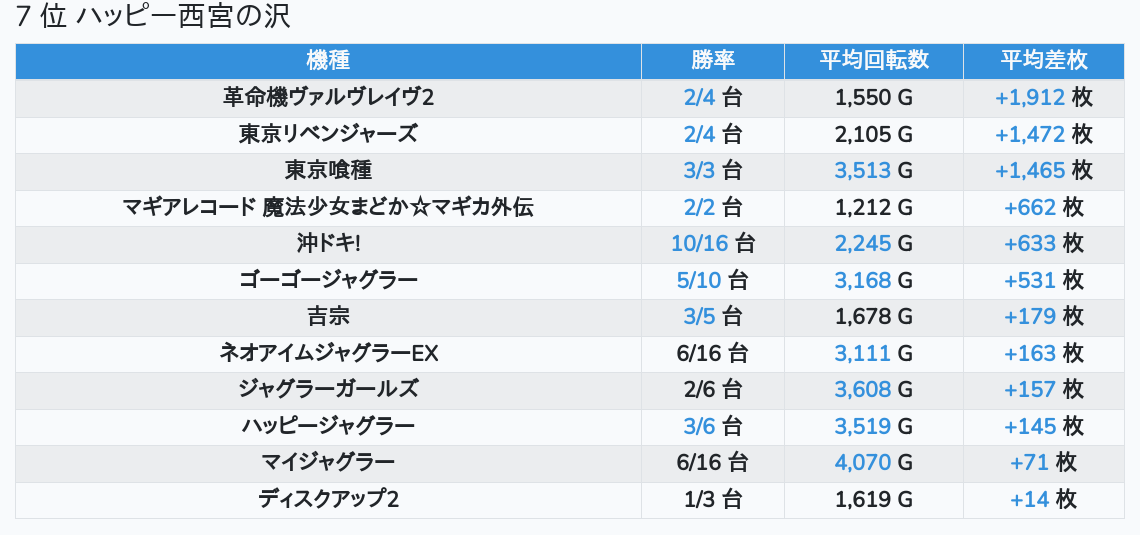The image size is (1140, 535).
Task: Click the マギアレコード 魔法少女まどか☆マギカ外伝 row name
Action: pos(328,207)
